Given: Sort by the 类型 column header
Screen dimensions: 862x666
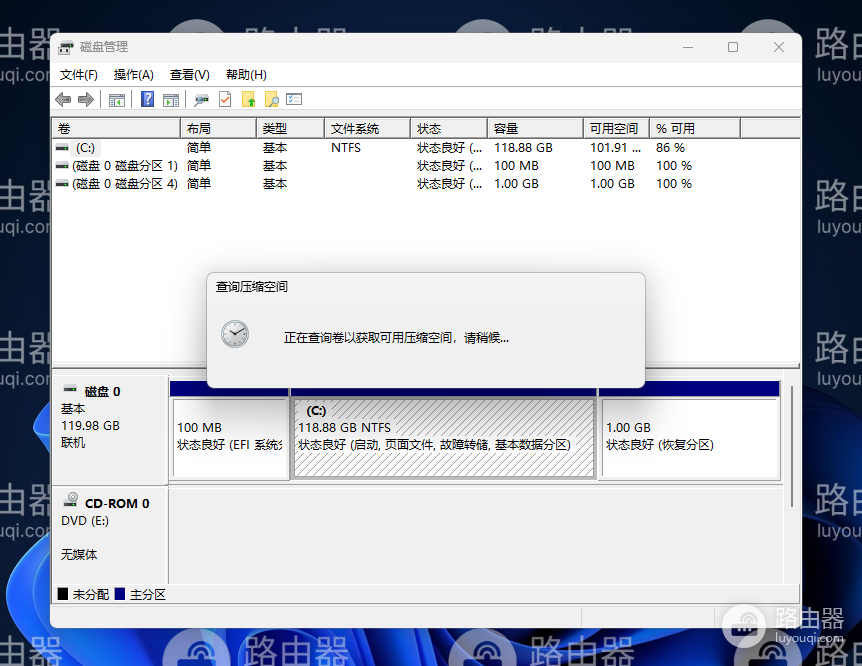Looking at the screenshot, I should [290, 129].
